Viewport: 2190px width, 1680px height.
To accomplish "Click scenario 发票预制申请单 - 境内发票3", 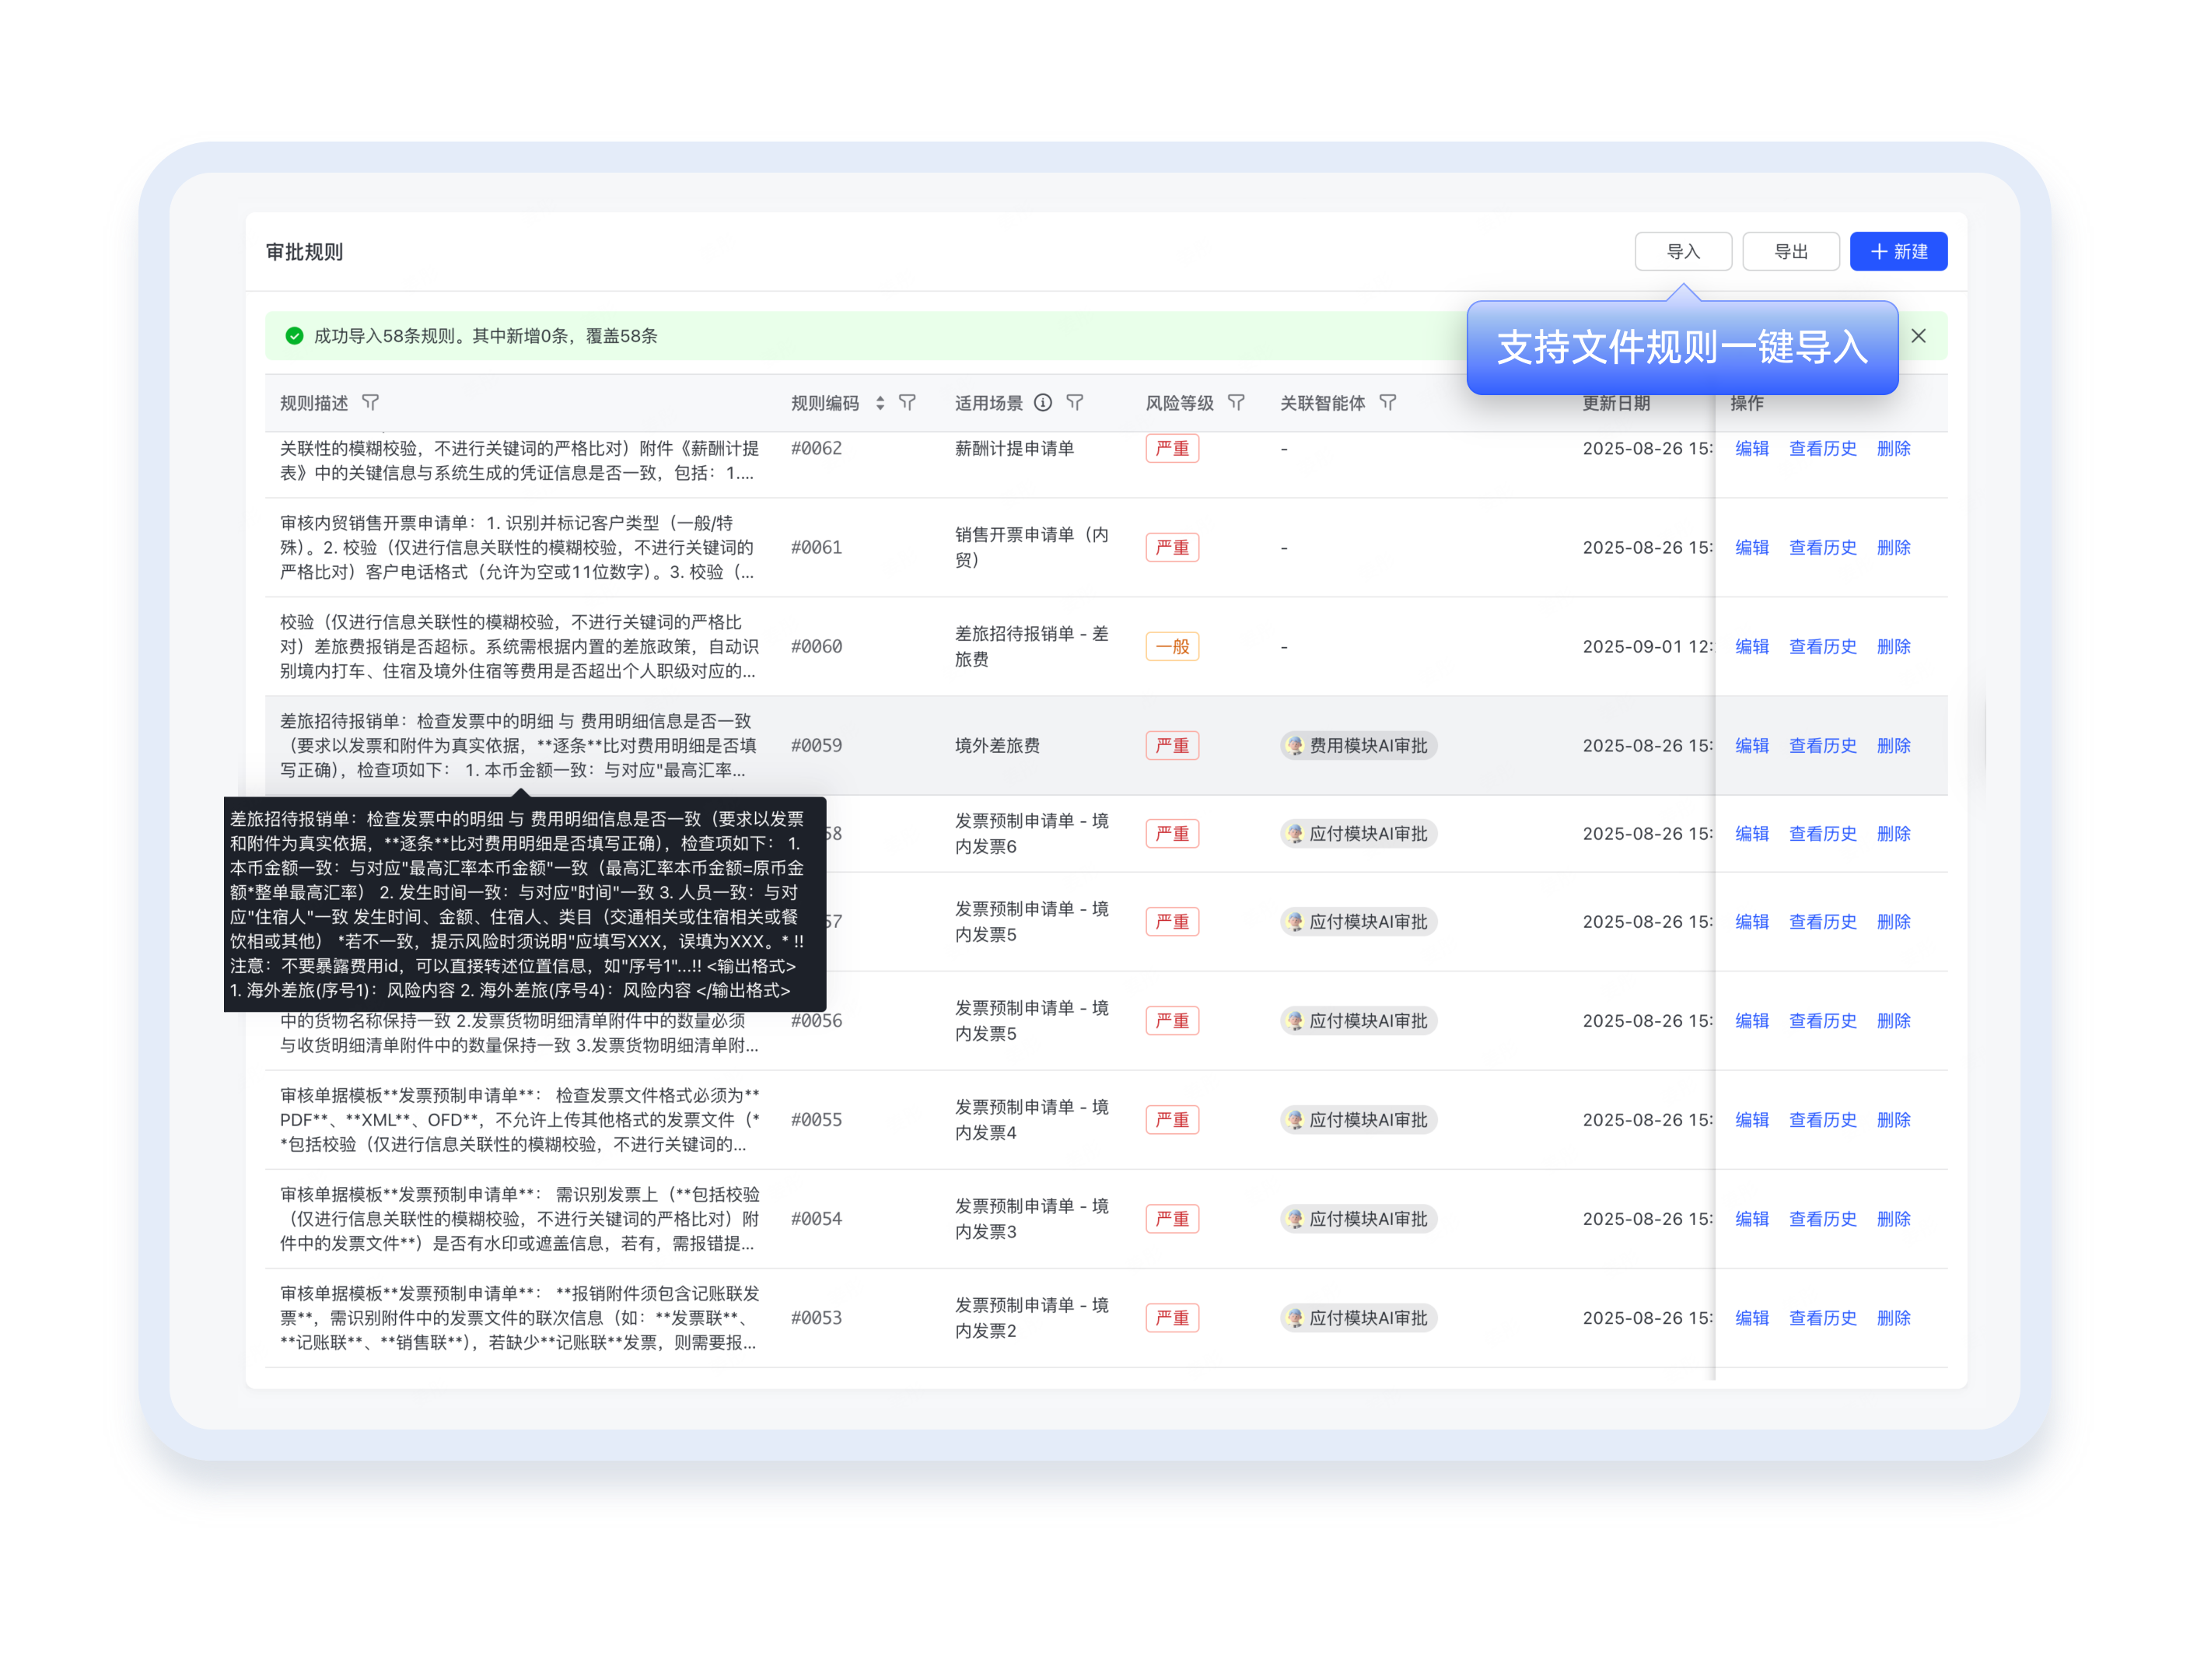I will 1031,1218.
